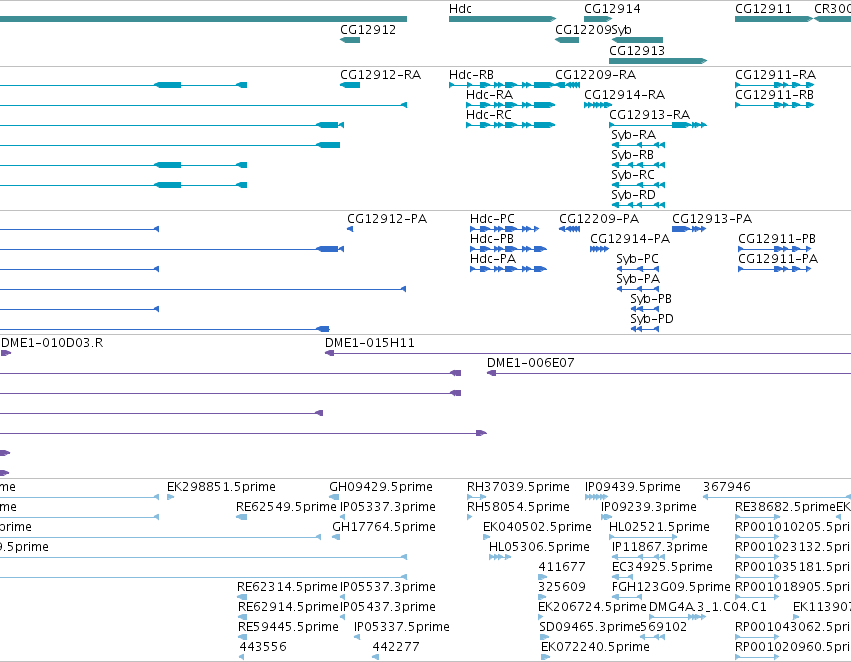This screenshot has height=662, width=851.
Task: Select the EK298851.5prime EST label
Action: (x=221, y=487)
